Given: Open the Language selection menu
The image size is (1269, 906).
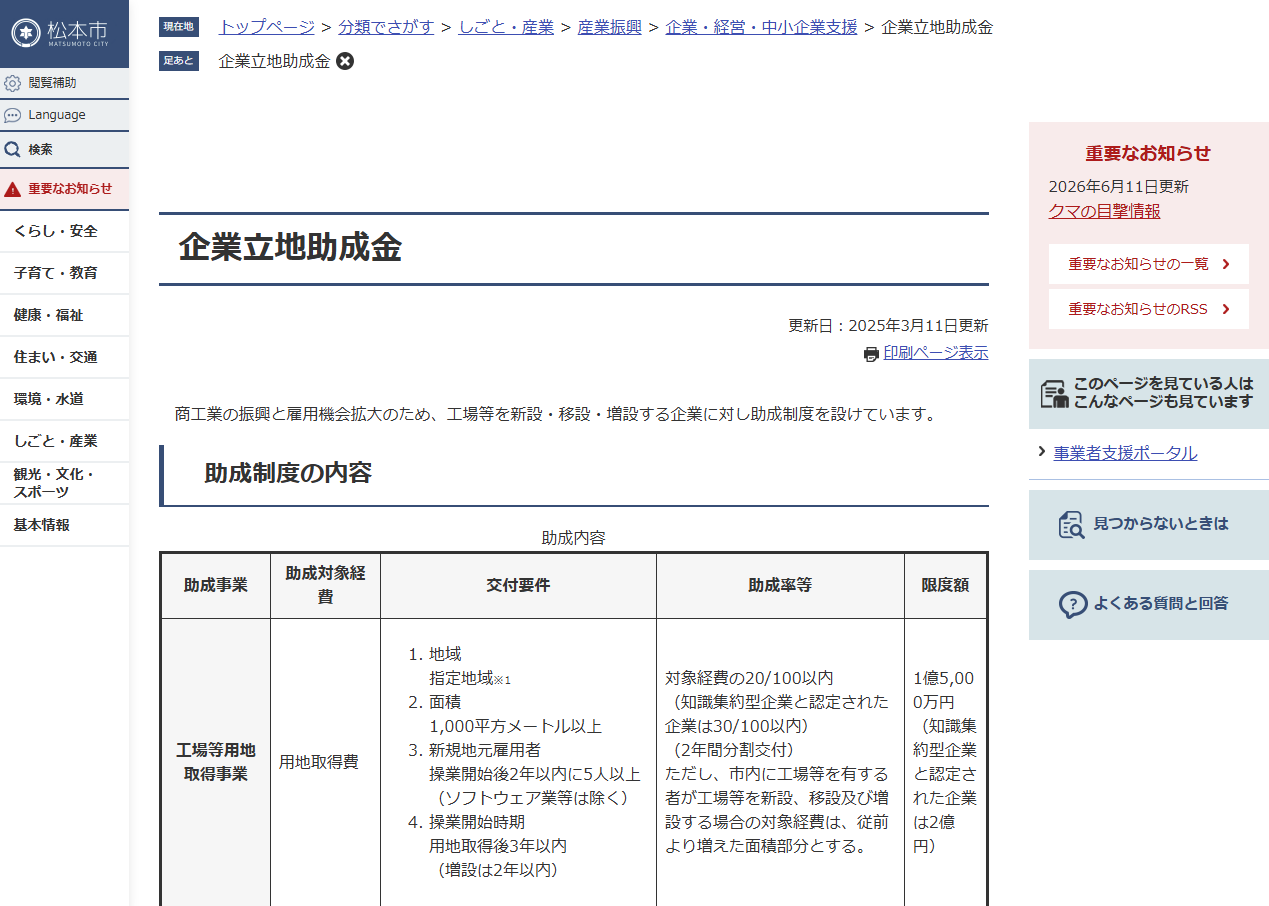Looking at the screenshot, I should point(65,115).
